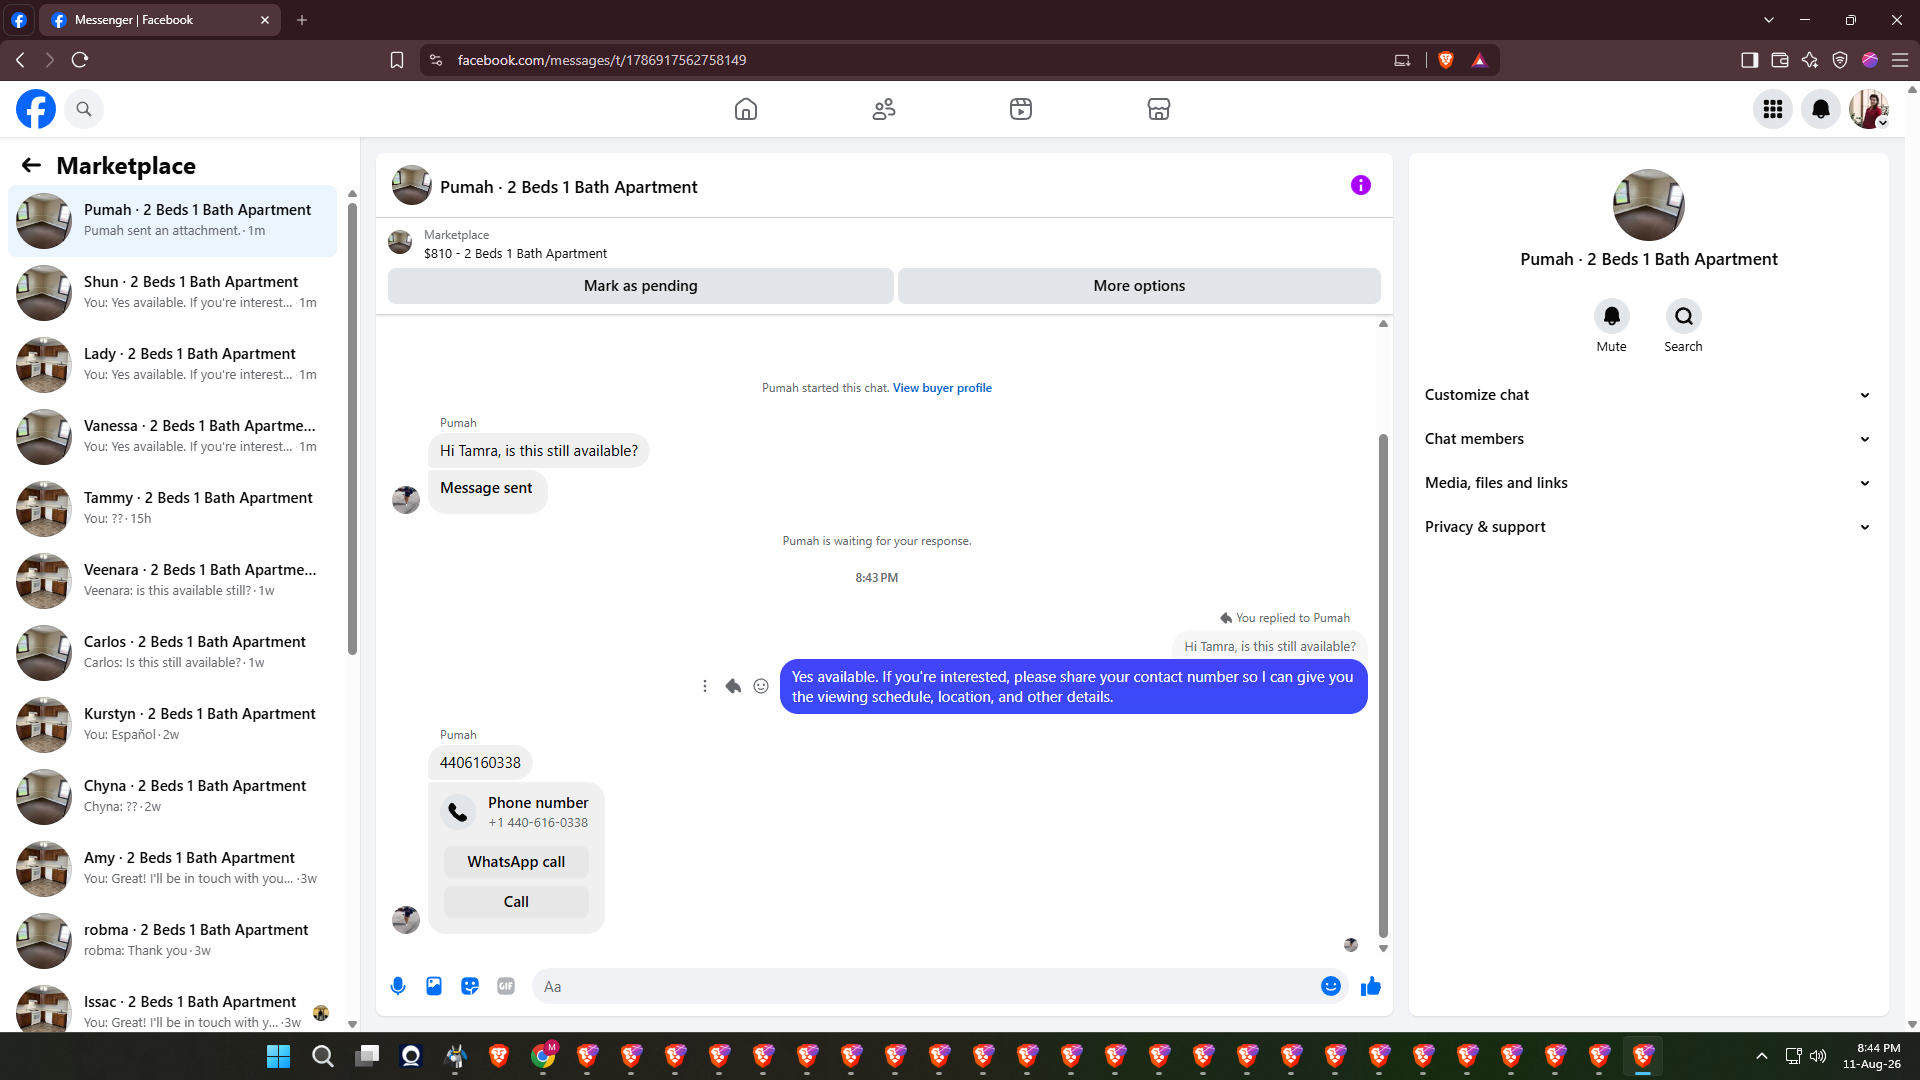
Task: Show hidden system tray icons
Action: coord(1762,1056)
